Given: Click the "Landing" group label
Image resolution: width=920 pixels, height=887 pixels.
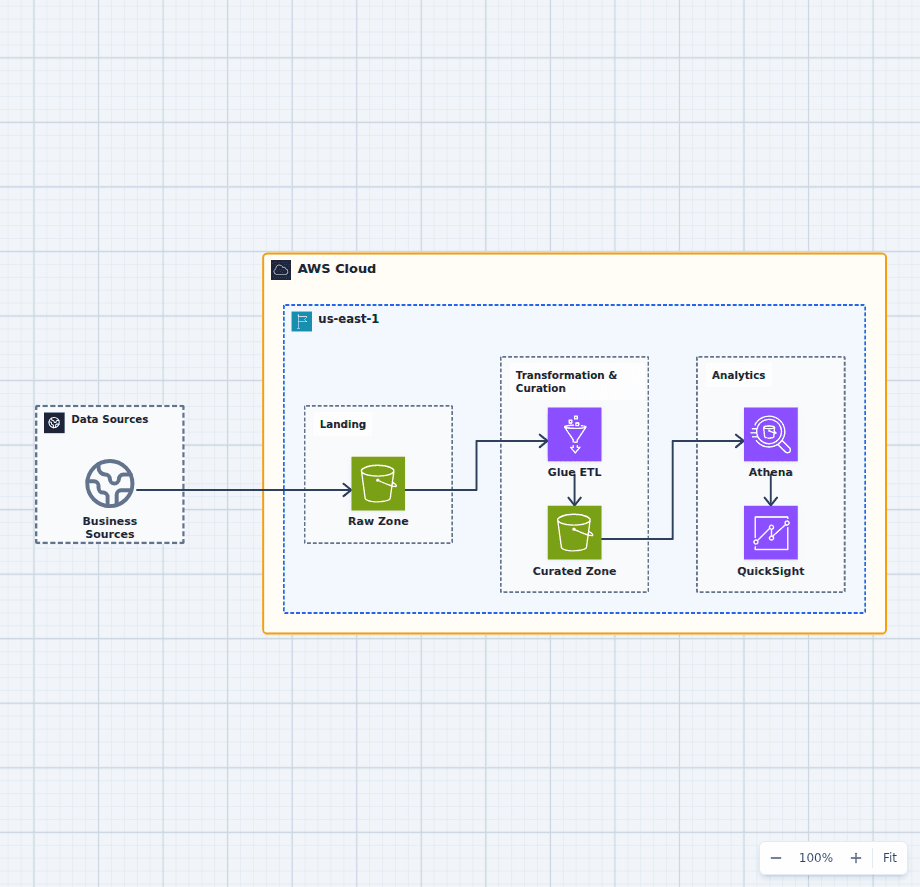Looking at the screenshot, I should (x=343, y=424).
